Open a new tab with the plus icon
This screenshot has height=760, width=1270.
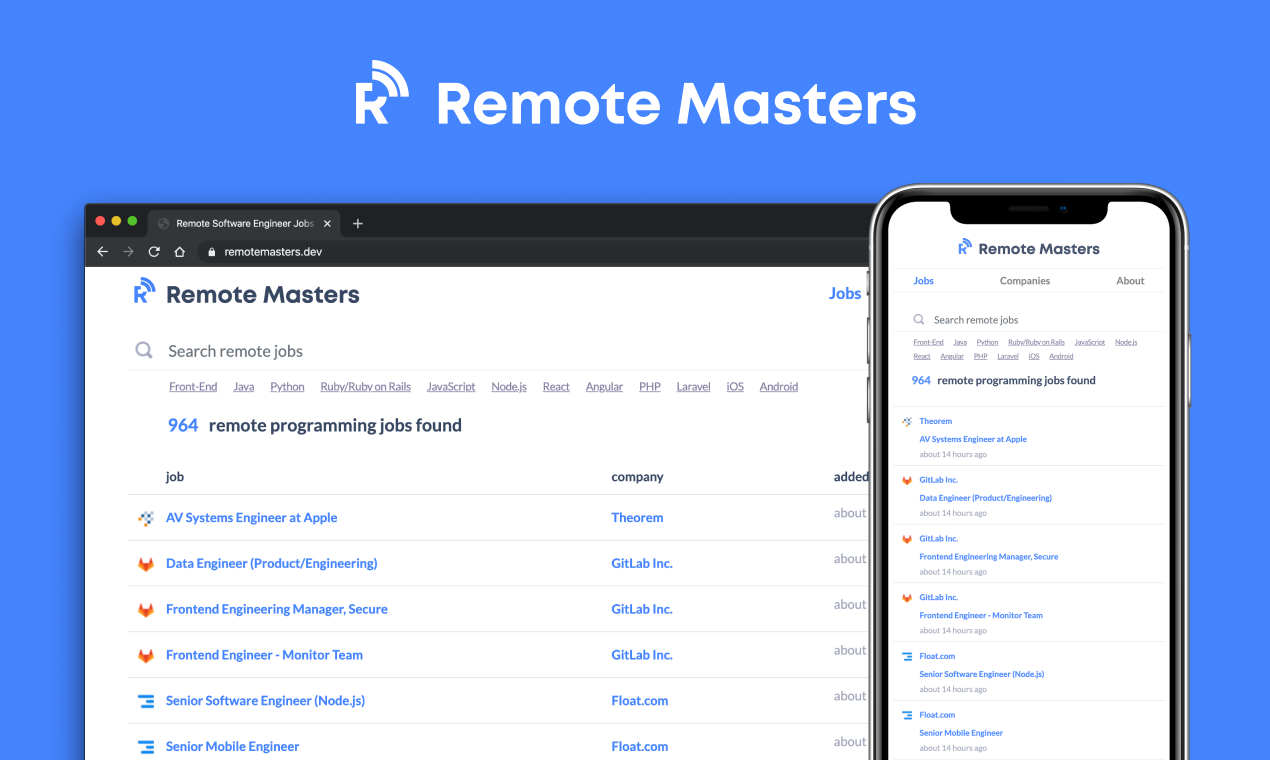coord(358,223)
